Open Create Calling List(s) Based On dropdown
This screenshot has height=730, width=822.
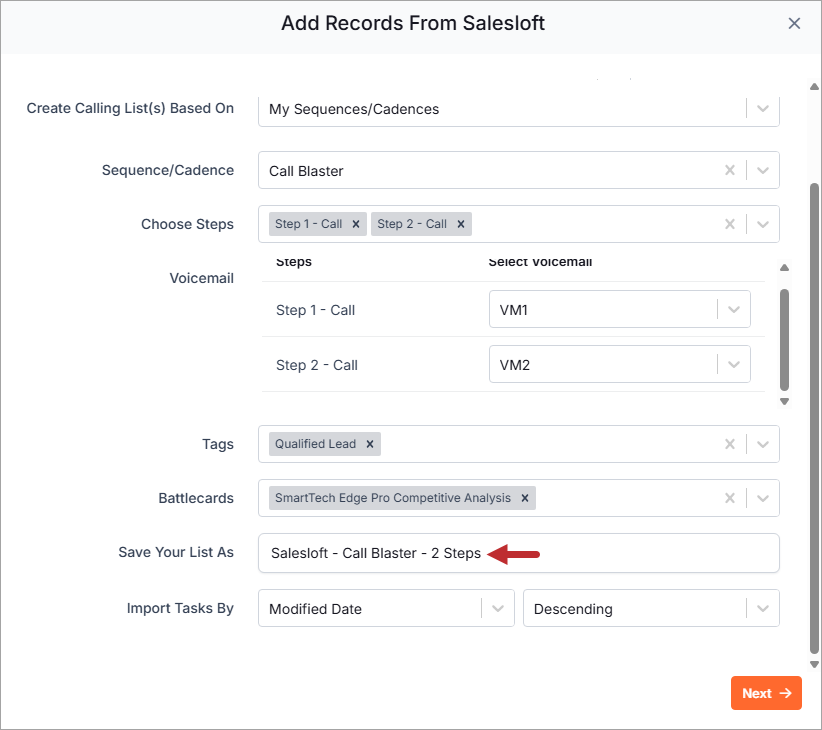pos(518,109)
